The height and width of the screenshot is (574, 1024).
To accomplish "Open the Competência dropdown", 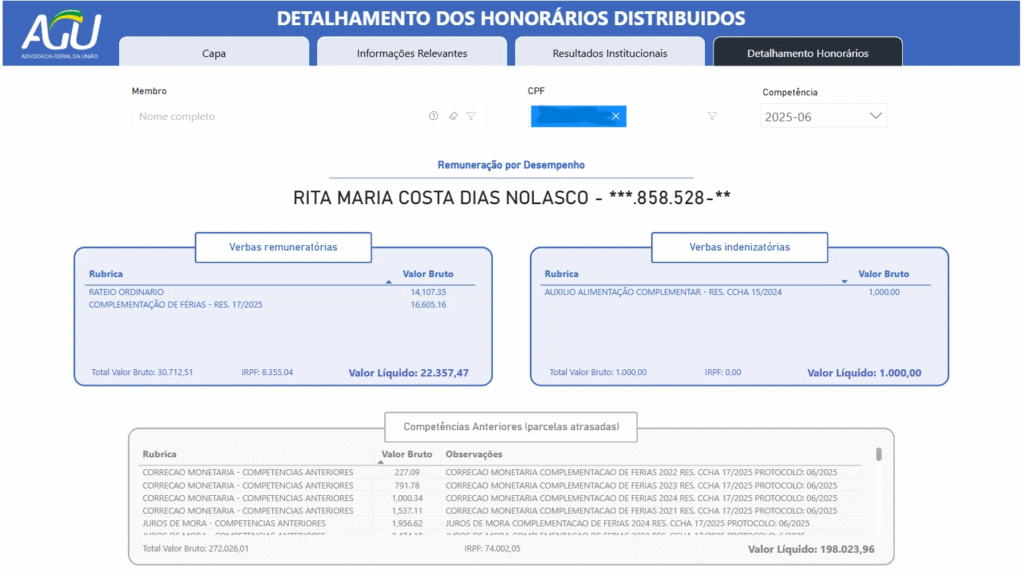I will (x=823, y=116).
